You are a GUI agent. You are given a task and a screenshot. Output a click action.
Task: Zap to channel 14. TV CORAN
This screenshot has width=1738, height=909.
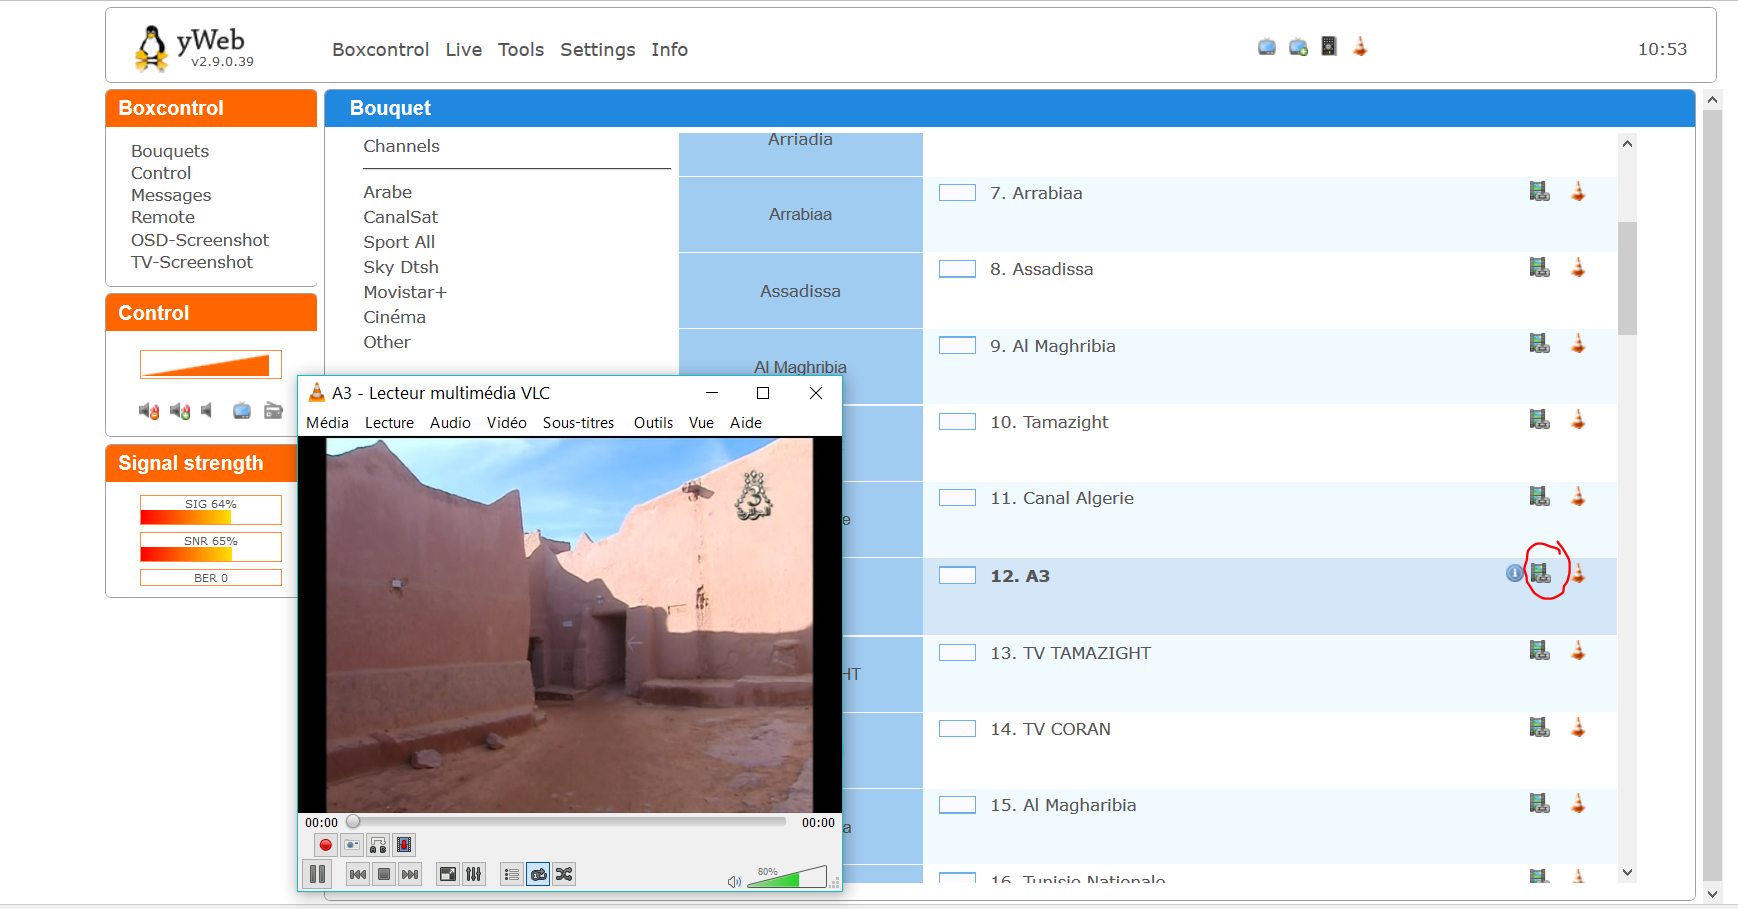[1051, 729]
